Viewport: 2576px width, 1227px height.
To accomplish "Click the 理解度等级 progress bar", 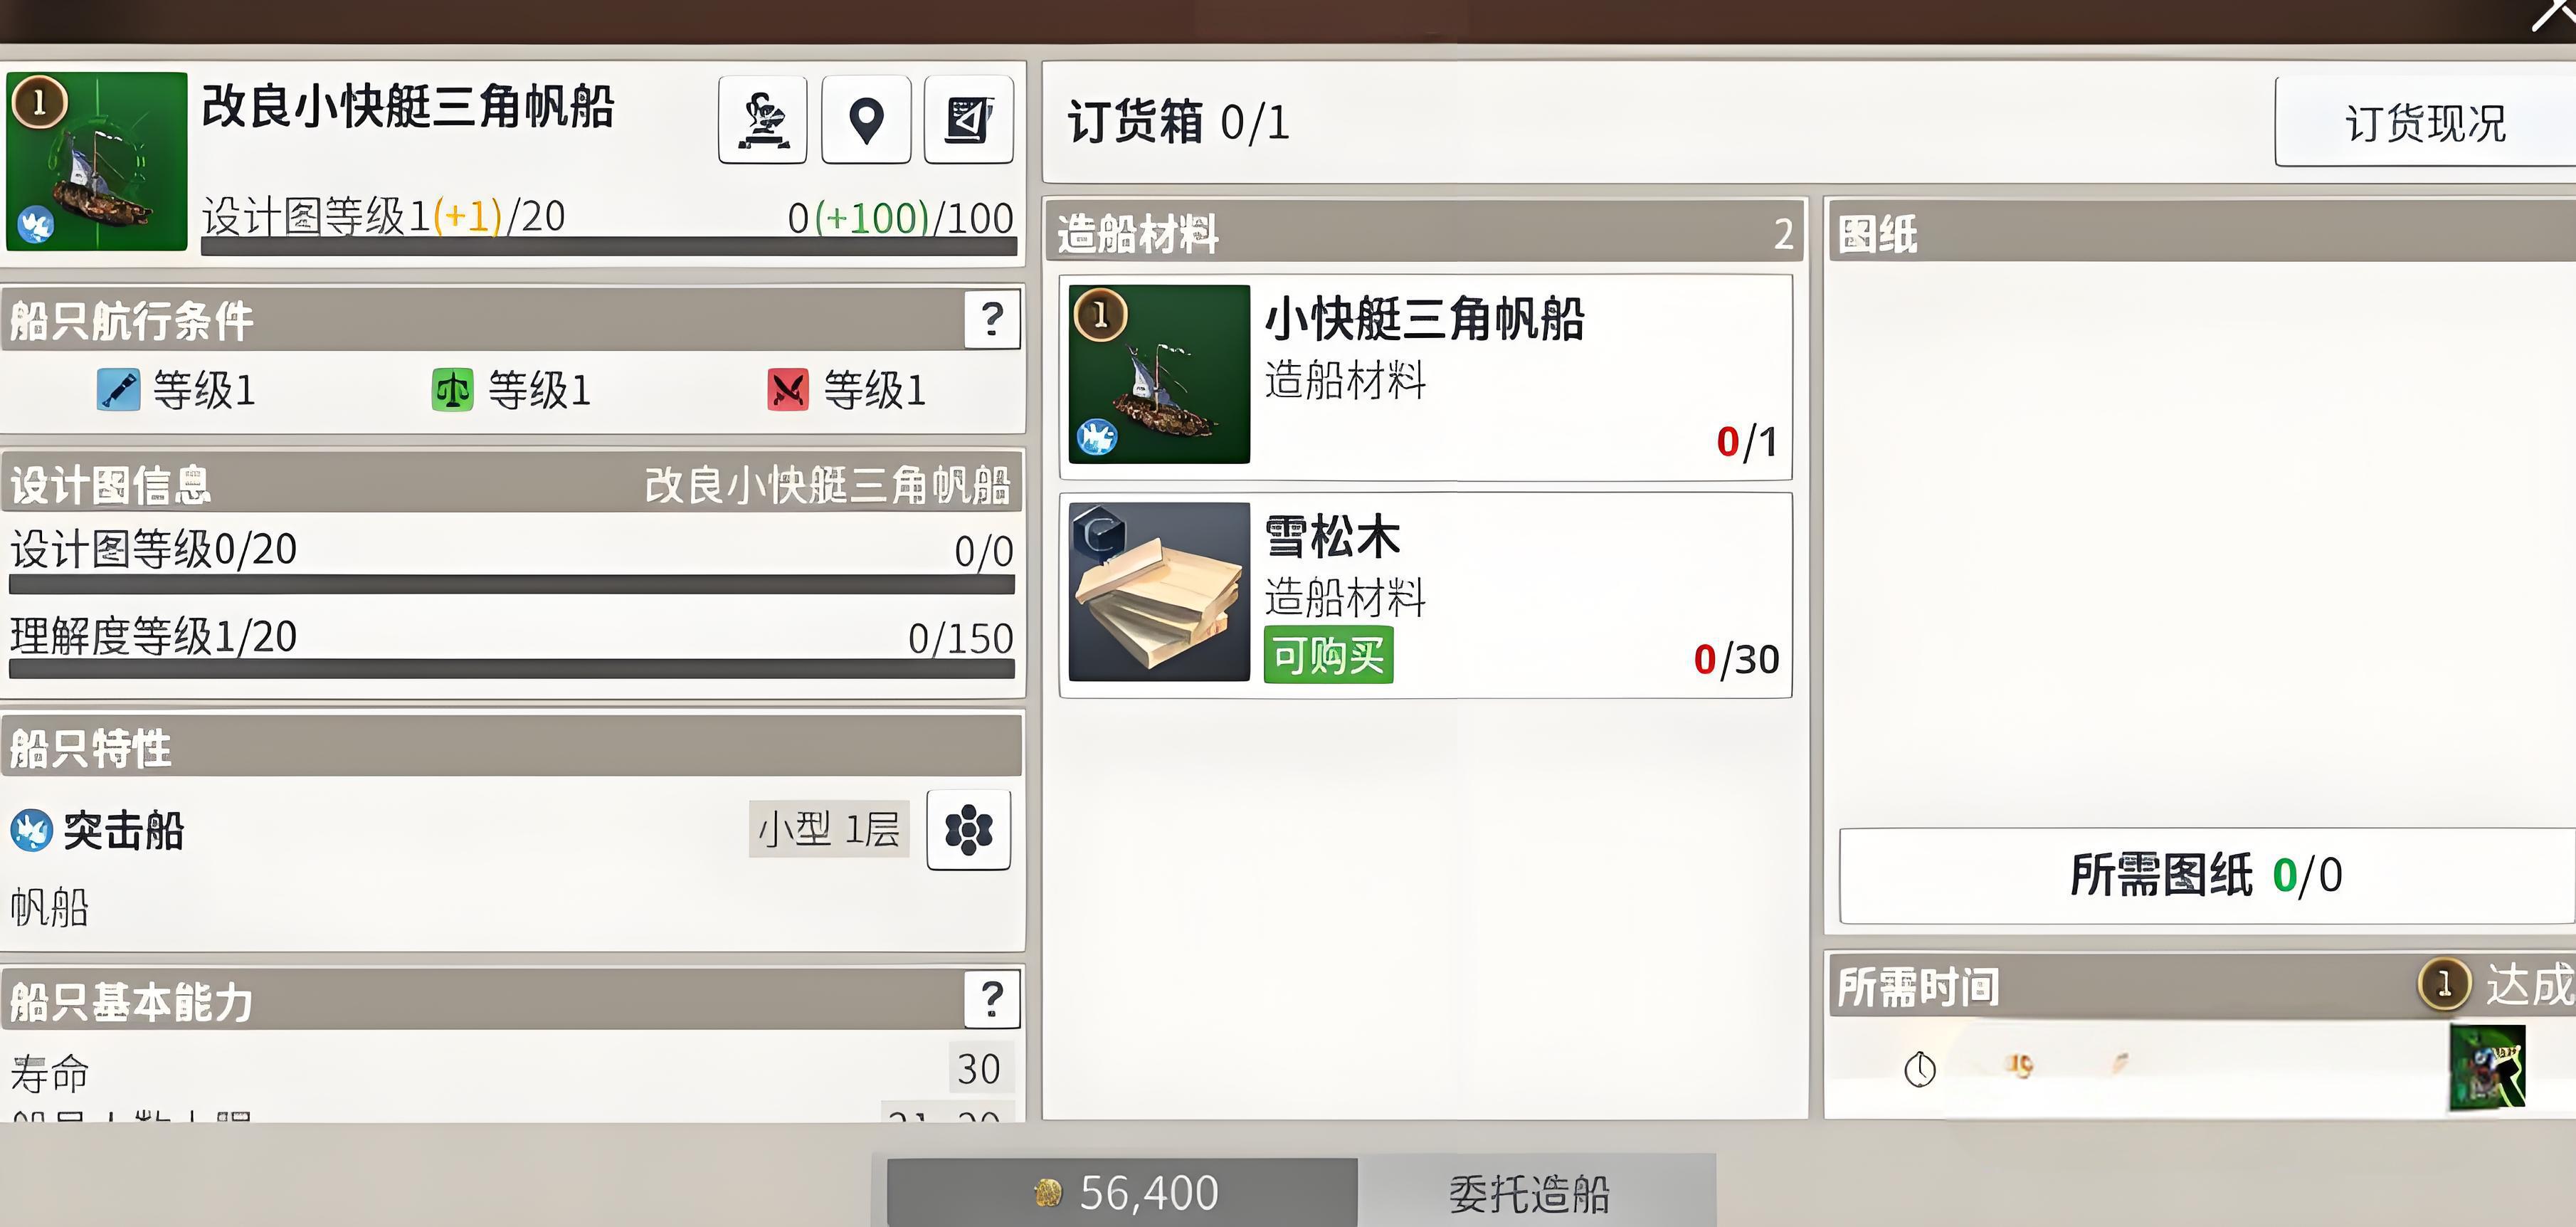I will (512, 669).
